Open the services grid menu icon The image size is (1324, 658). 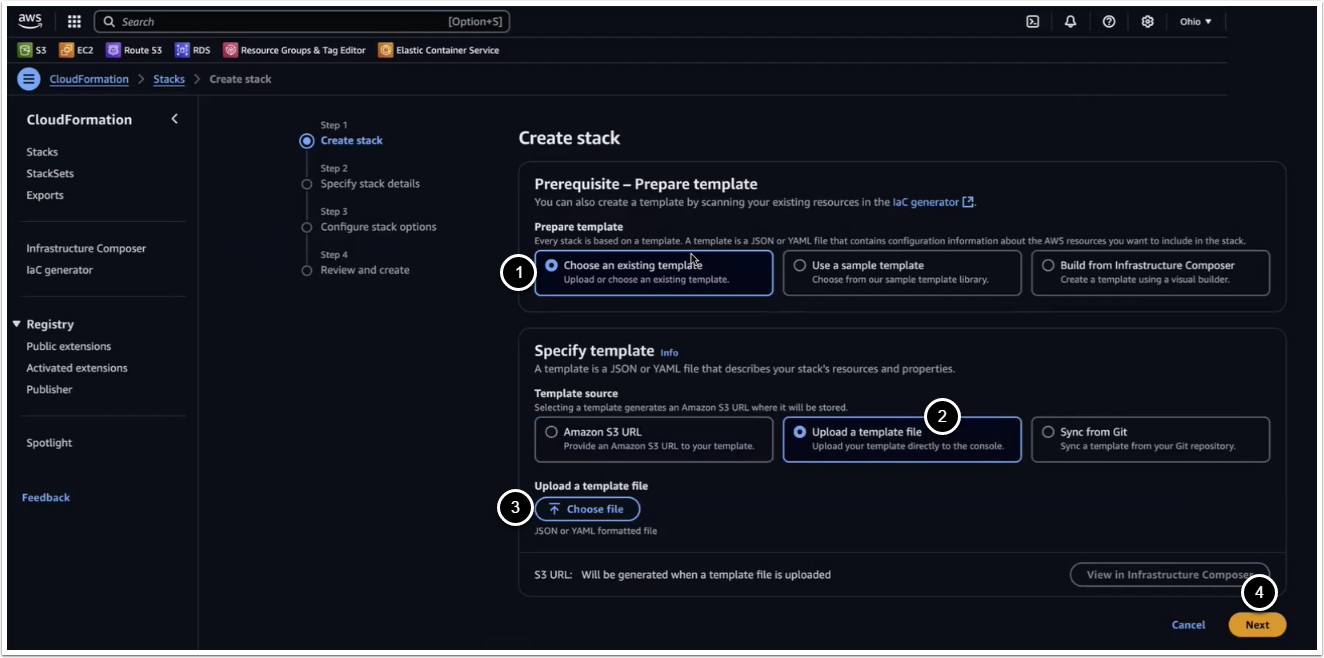coord(74,21)
